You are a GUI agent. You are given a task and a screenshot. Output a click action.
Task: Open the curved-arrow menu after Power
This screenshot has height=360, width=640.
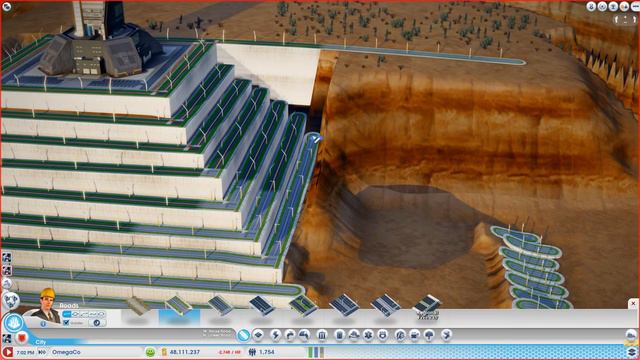tap(290, 335)
